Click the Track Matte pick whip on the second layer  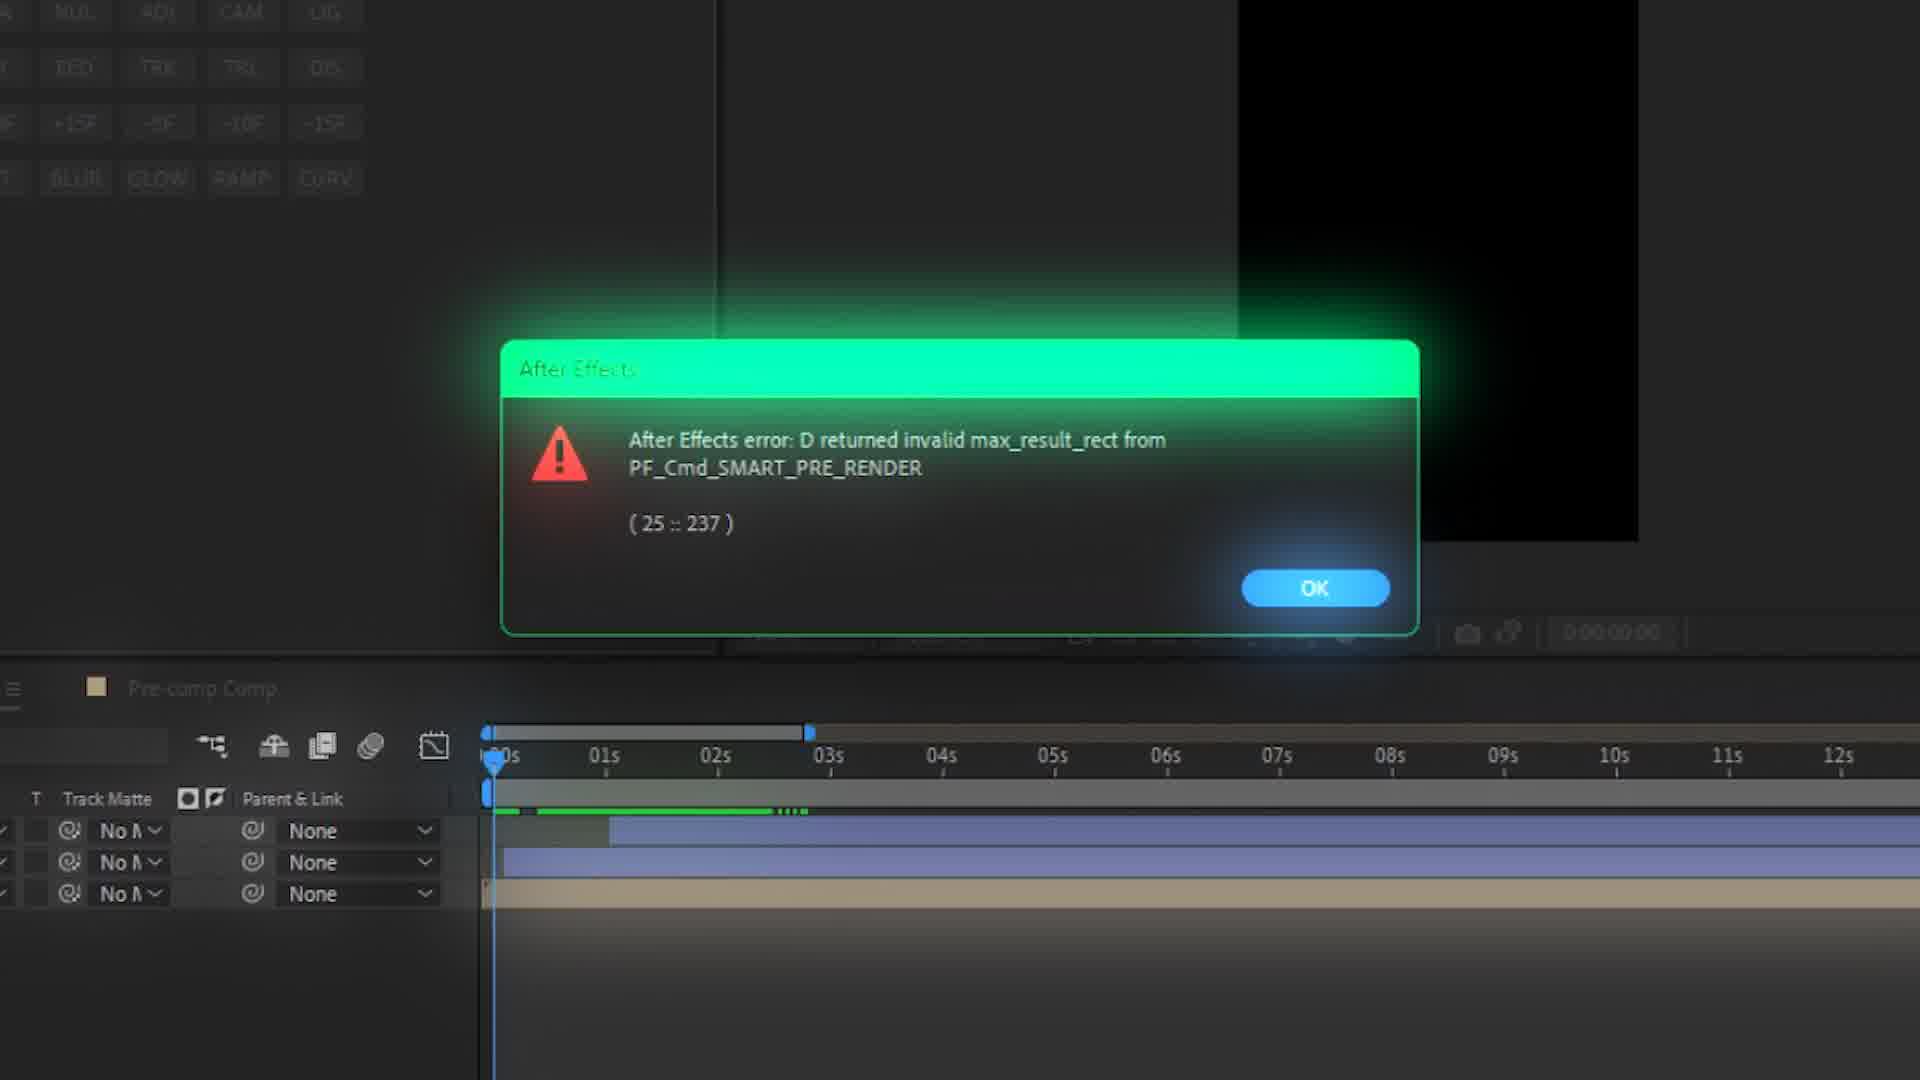coord(68,862)
